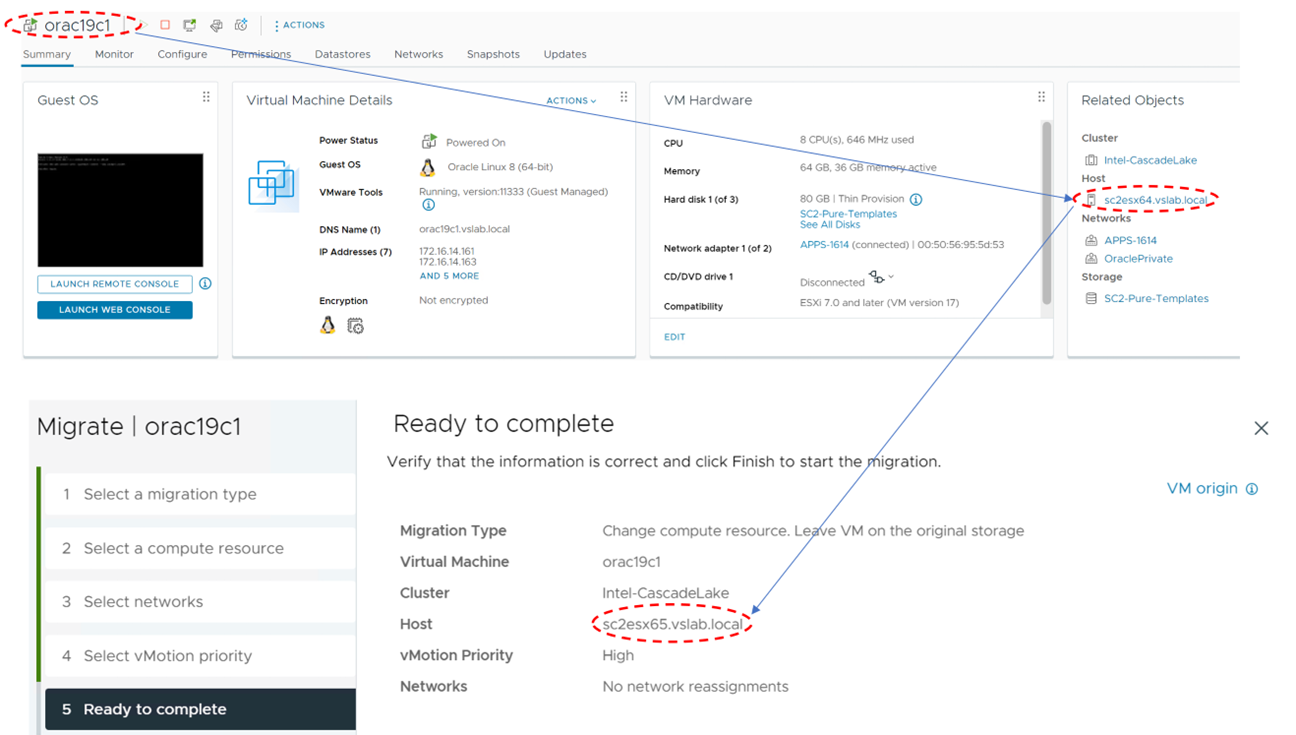Image resolution: width=1296 pixels, height=735 pixels.
Task: Open the APPS-1614 link in Related Objects
Action: pyautogui.click(x=1130, y=240)
